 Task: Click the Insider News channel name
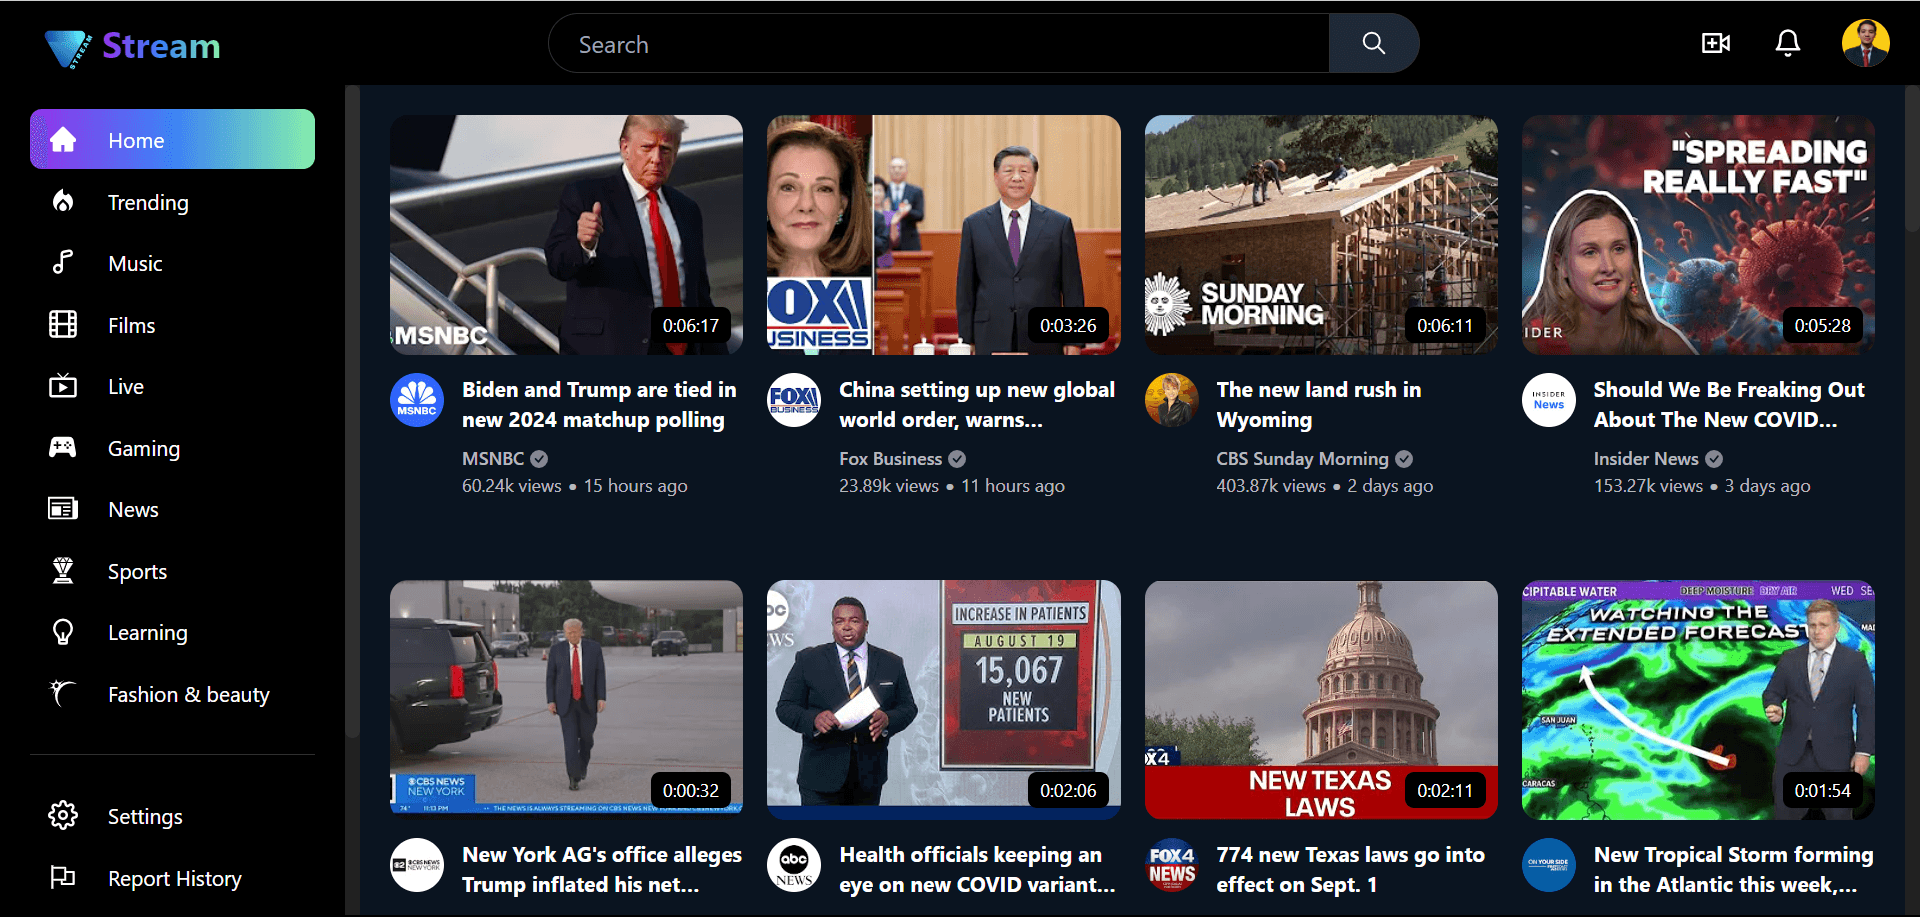[x=1646, y=459]
